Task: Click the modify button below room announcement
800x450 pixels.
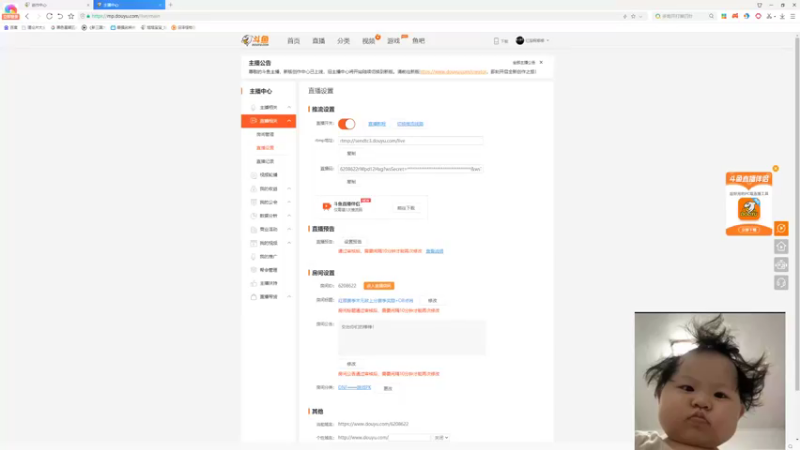Action: [x=351, y=364]
